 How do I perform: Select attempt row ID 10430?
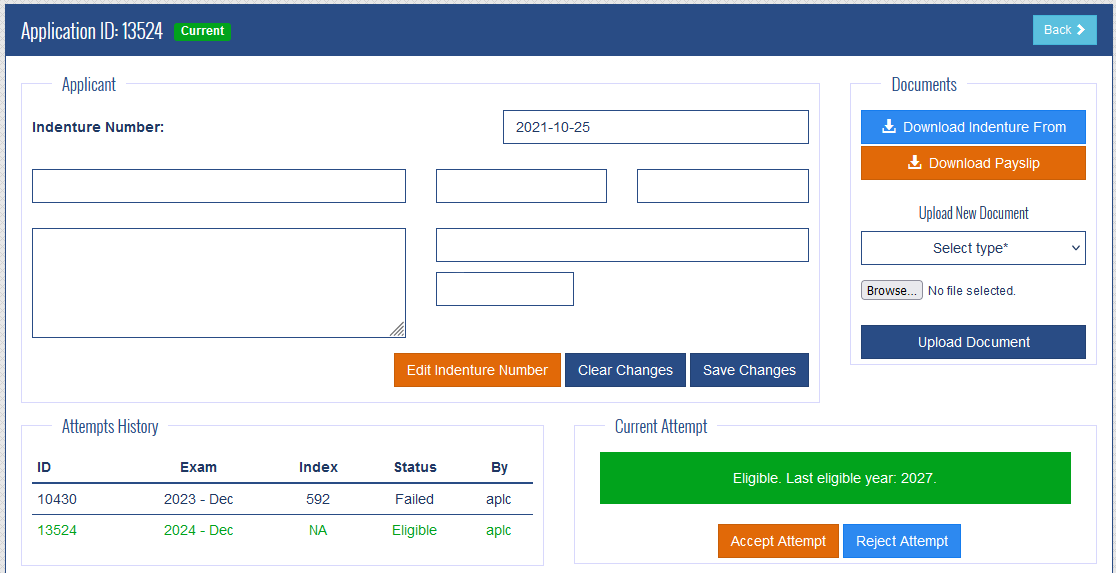point(57,499)
